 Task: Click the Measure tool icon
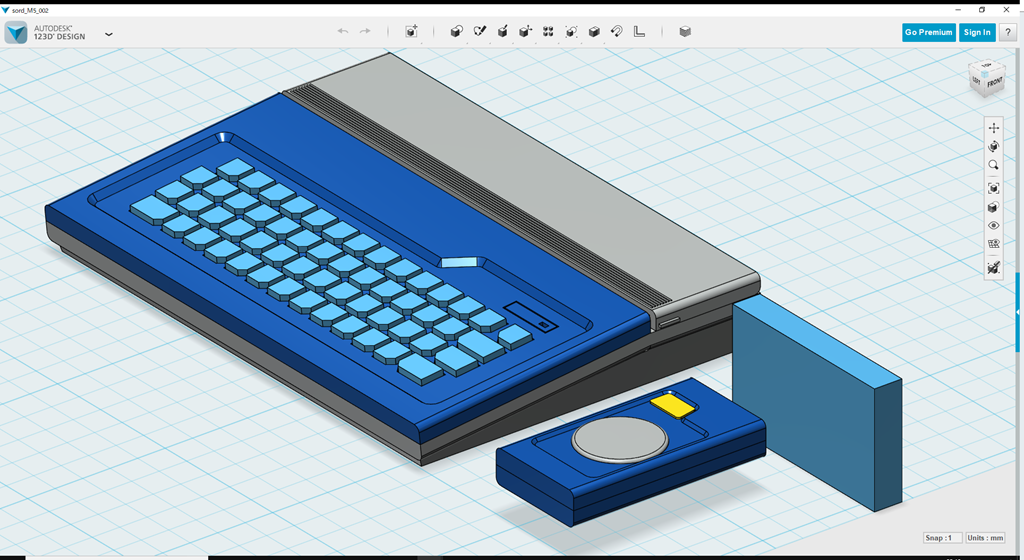click(x=640, y=32)
